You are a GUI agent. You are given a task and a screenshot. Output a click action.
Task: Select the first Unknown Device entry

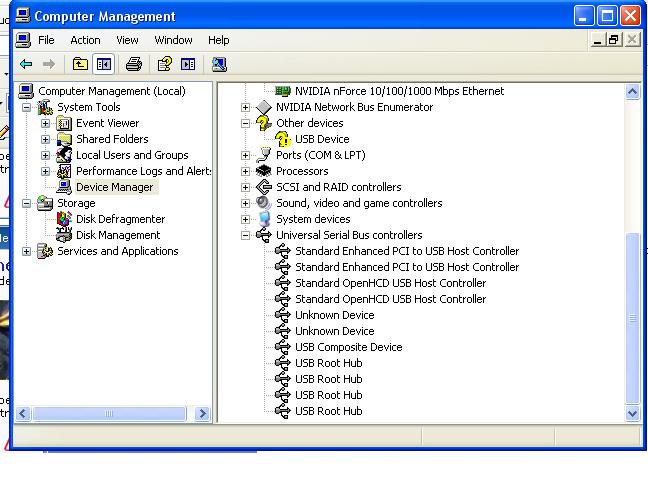(335, 315)
